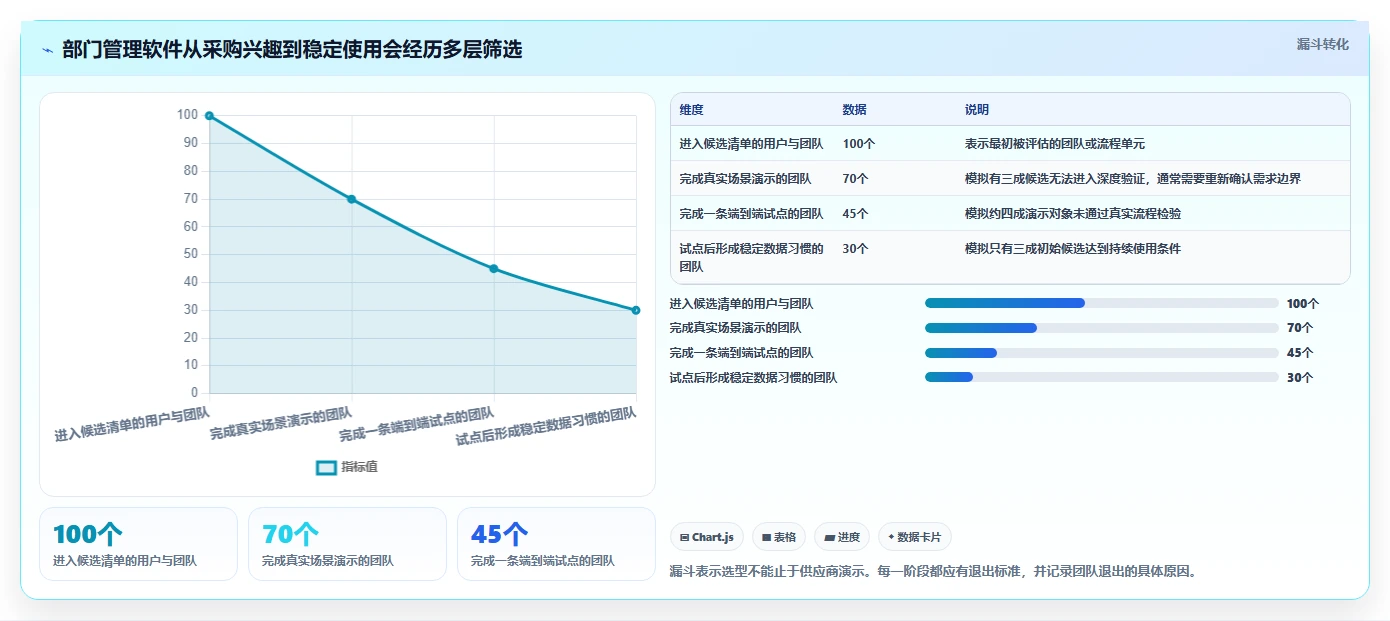Click x-axis label 试点后形成稳定数据习惯的团队
The height and width of the screenshot is (621, 1390).
546,426
